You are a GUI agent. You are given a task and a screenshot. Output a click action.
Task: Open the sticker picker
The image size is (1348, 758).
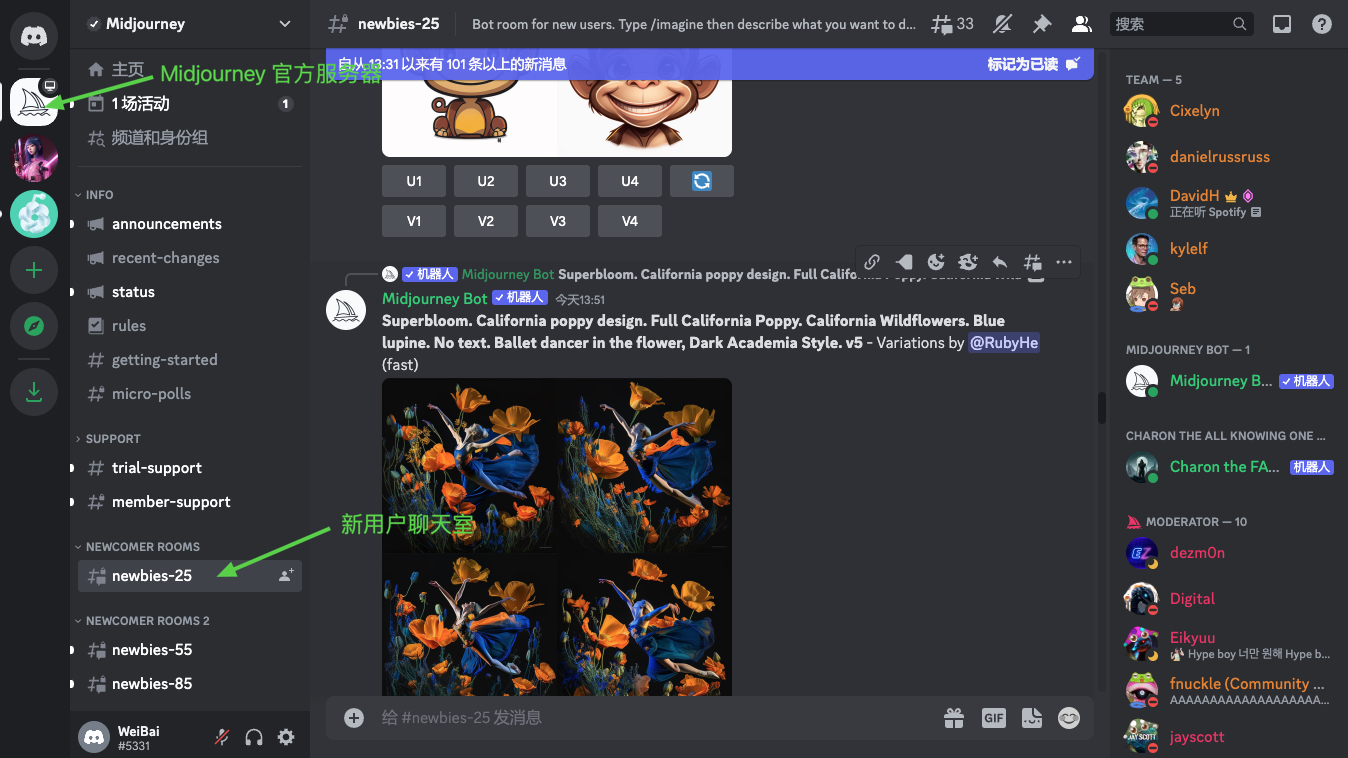1031,717
